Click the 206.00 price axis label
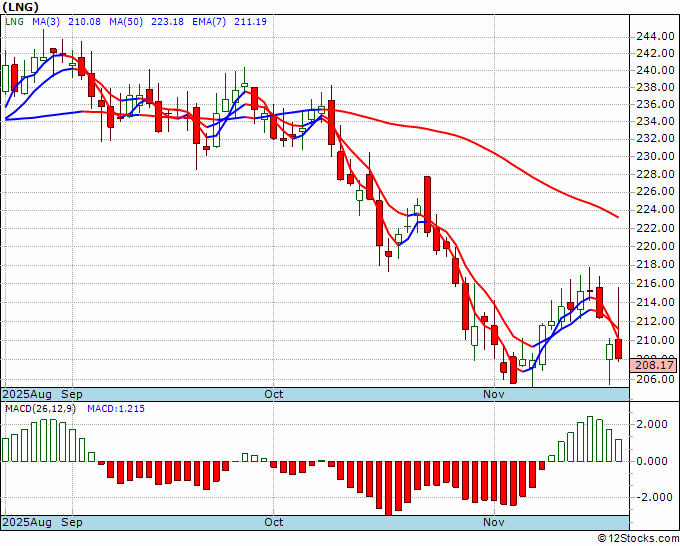This screenshot has height=546, width=680. pos(655,379)
